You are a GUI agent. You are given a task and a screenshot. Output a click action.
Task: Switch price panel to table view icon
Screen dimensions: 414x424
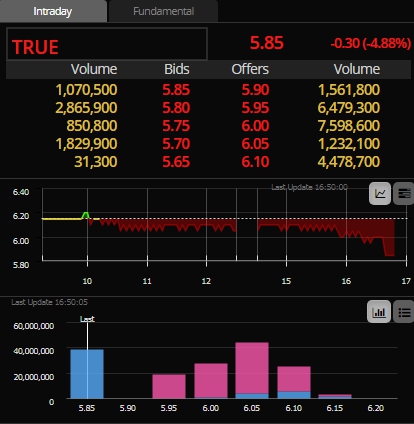tap(404, 193)
